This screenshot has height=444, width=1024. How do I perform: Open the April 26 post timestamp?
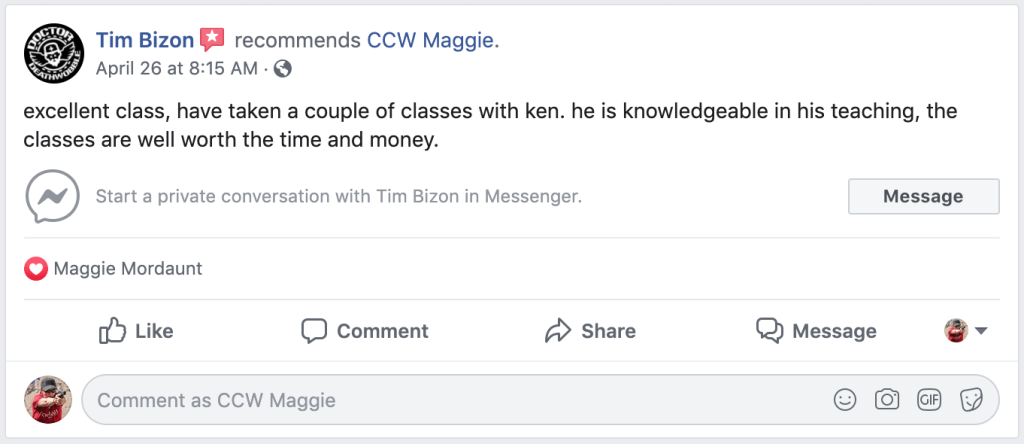(176, 69)
